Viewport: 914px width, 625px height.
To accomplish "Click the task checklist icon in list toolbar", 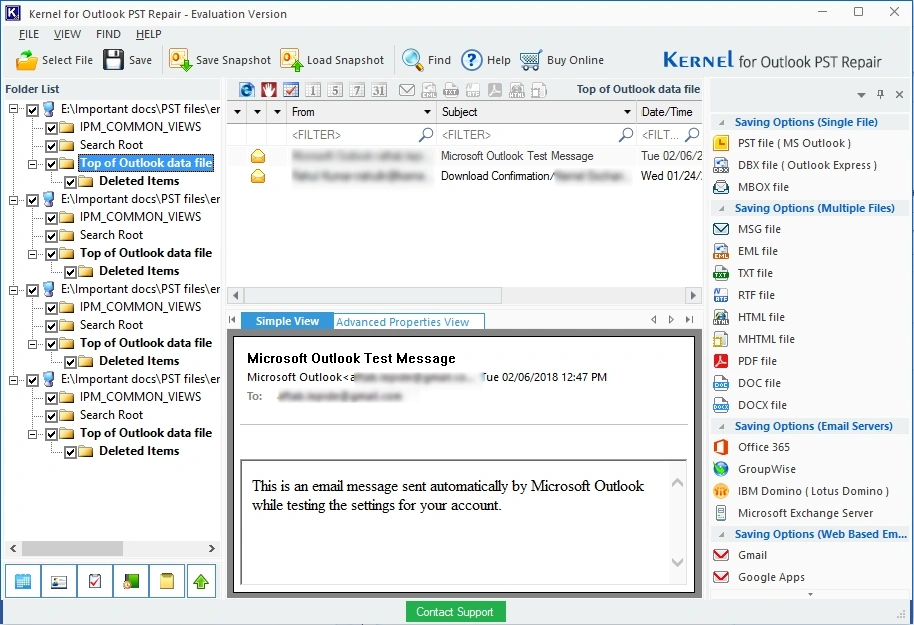I will point(290,90).
